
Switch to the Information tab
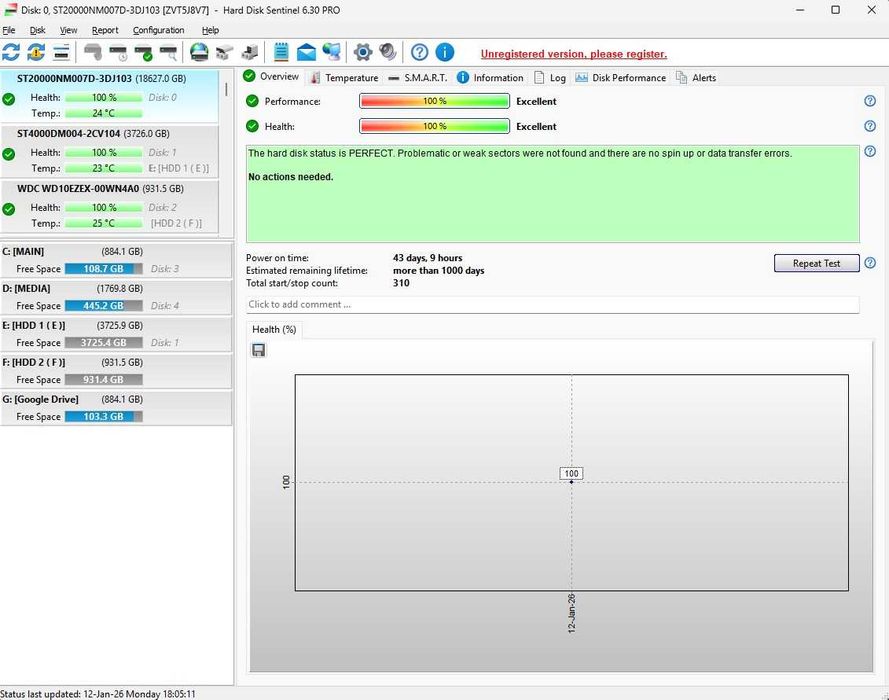pyautogui.click(x=490, y=78)
